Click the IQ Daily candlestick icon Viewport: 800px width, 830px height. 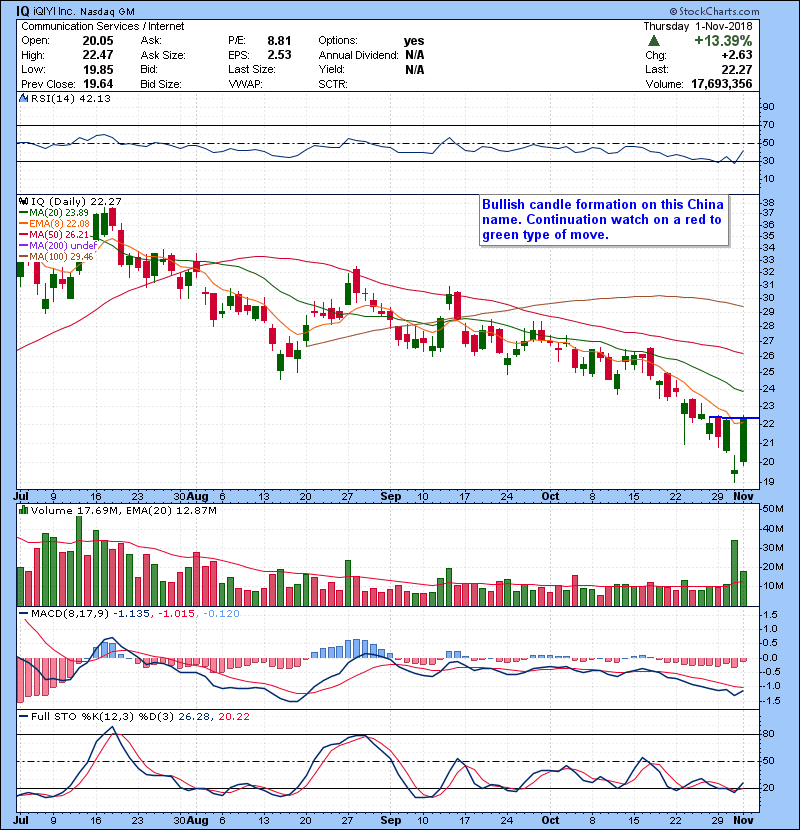click(23, 202)
